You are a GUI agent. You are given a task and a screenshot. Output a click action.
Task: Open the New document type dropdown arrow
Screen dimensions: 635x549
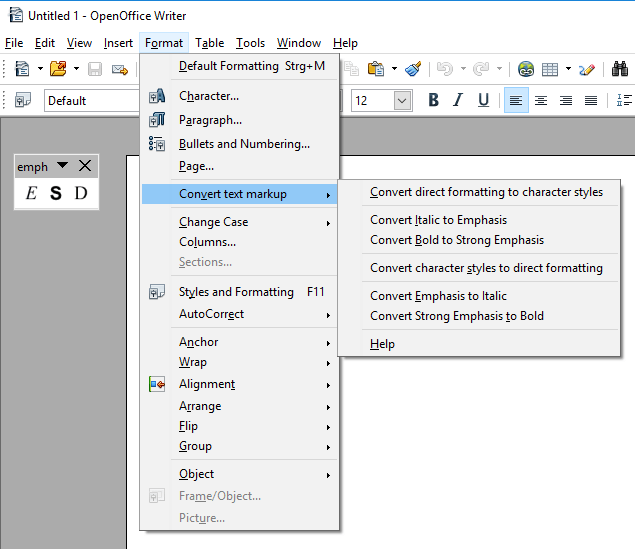40,69
